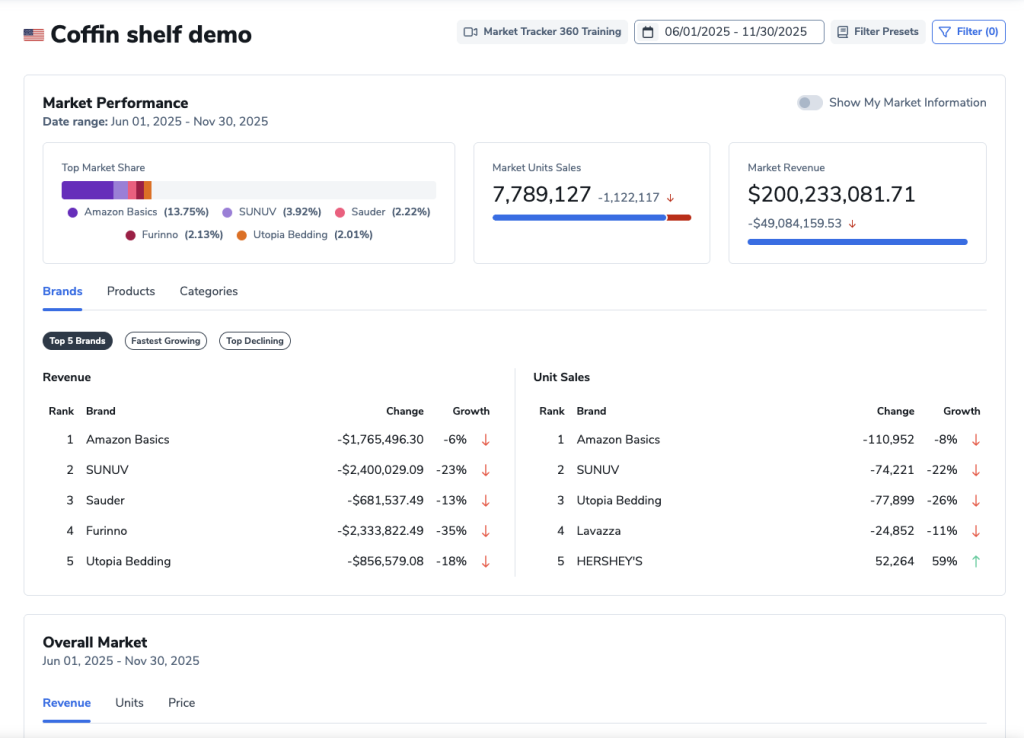Select the Fastest Growing filter chip
Viewport: 1024px width, 738px height.
coord(166,341)
